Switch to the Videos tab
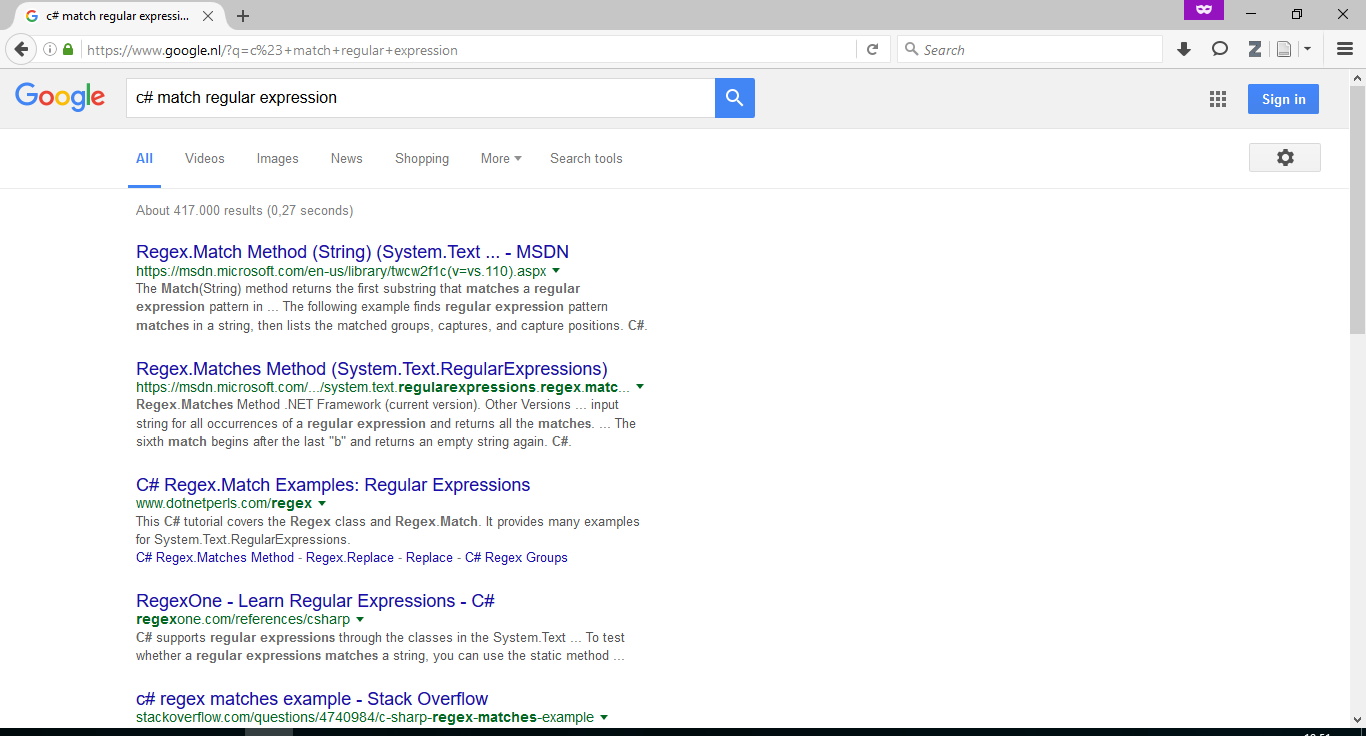The height and width of the screenshot is (736, 1366). (205, 158)
